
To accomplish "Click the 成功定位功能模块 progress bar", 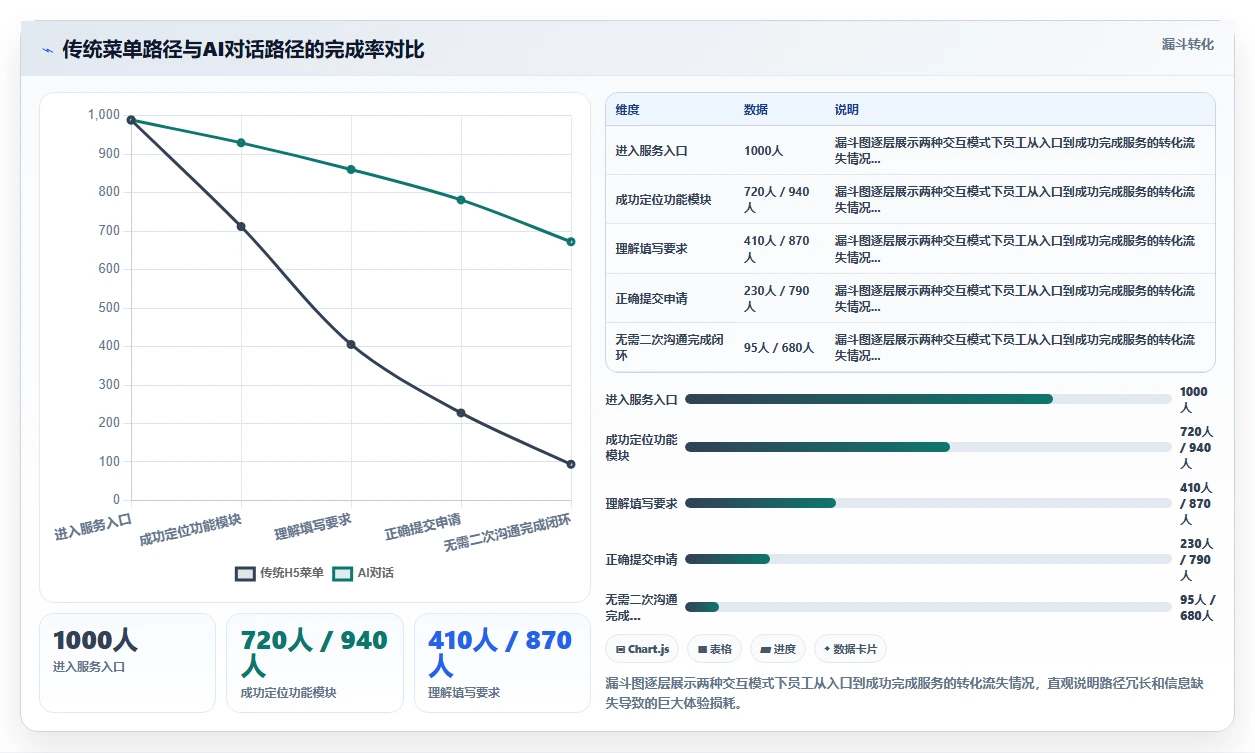I will [x=928, y=447].
